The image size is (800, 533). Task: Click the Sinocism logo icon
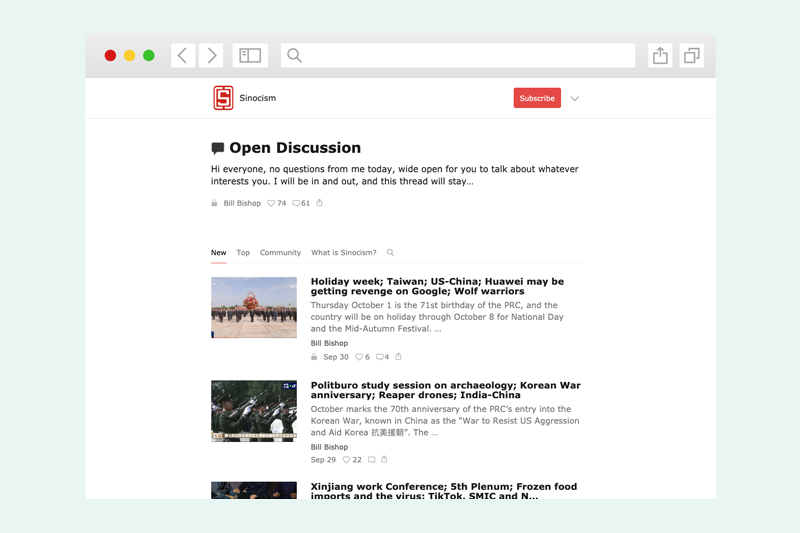(x=223, y=98)
